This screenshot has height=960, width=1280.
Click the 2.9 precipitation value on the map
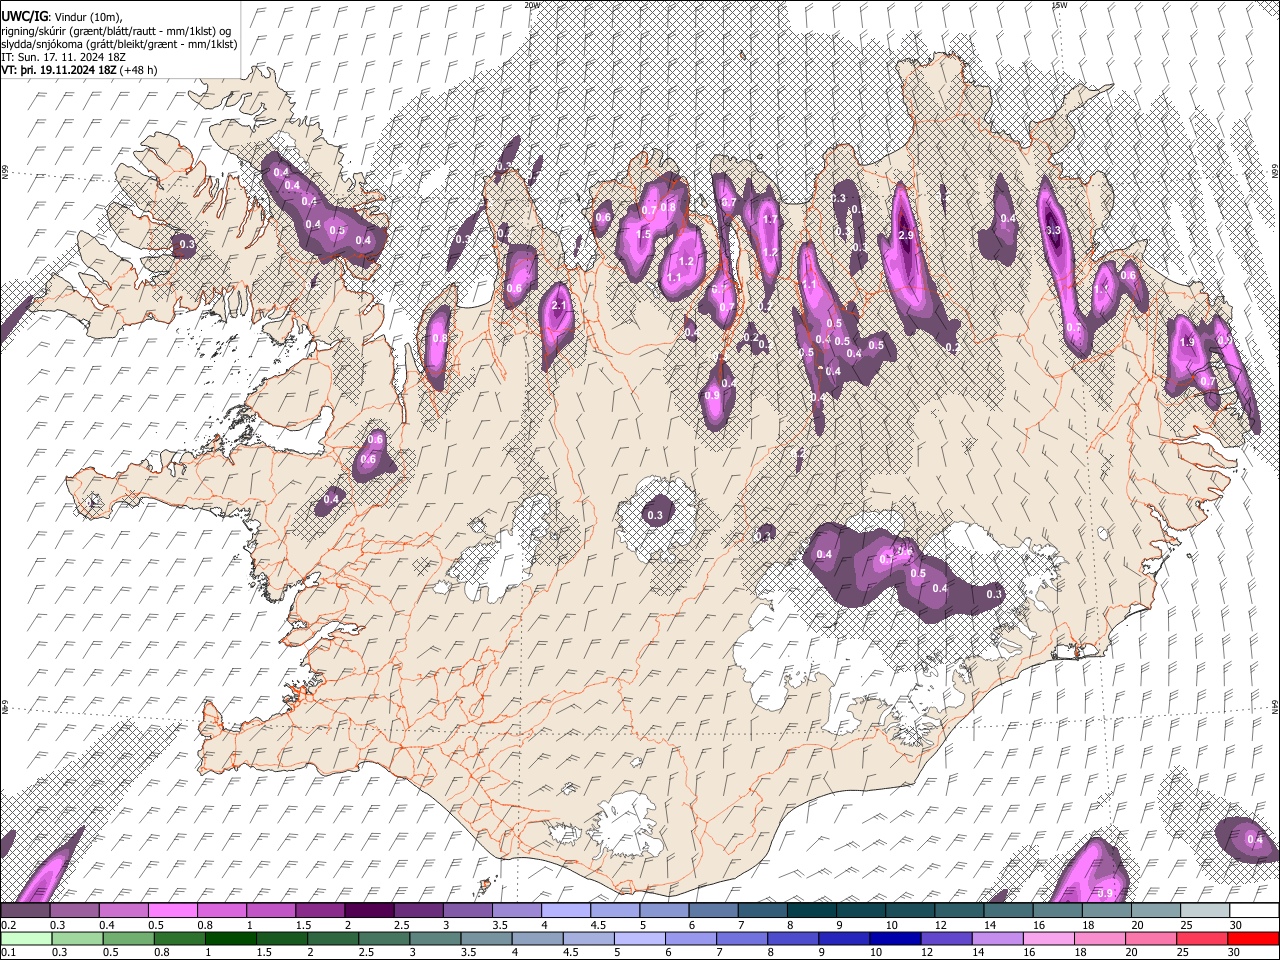[907, 235]
